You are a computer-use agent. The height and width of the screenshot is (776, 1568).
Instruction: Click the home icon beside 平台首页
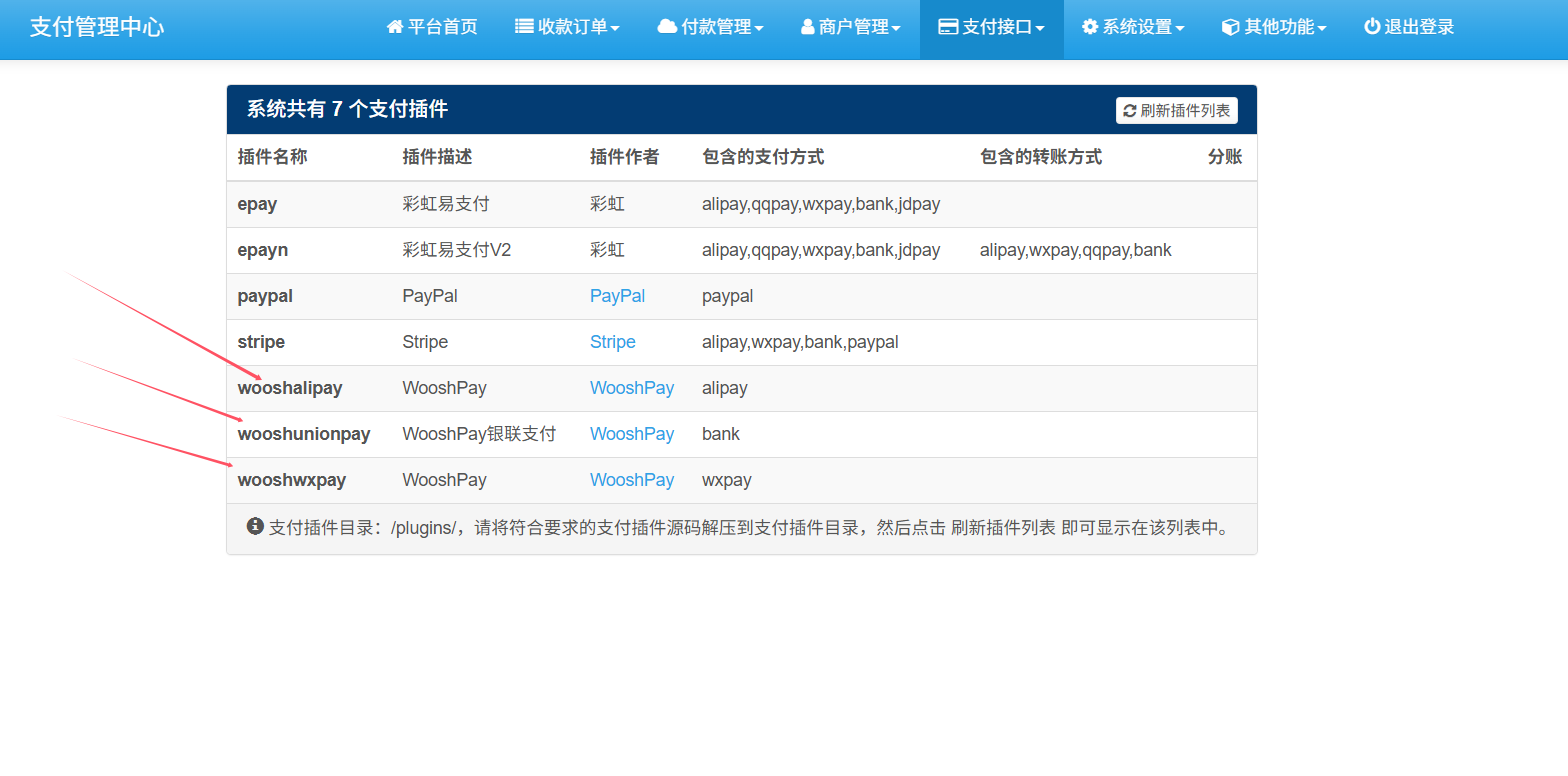[x=395, y=27]
